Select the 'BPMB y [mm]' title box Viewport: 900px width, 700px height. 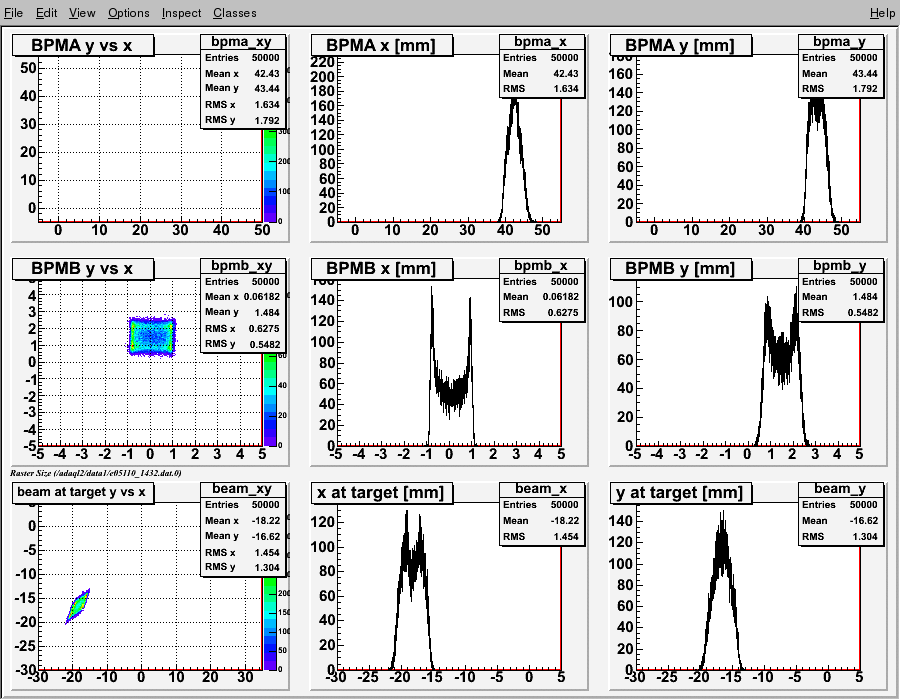pyautogui.click(x=680, y=269)
